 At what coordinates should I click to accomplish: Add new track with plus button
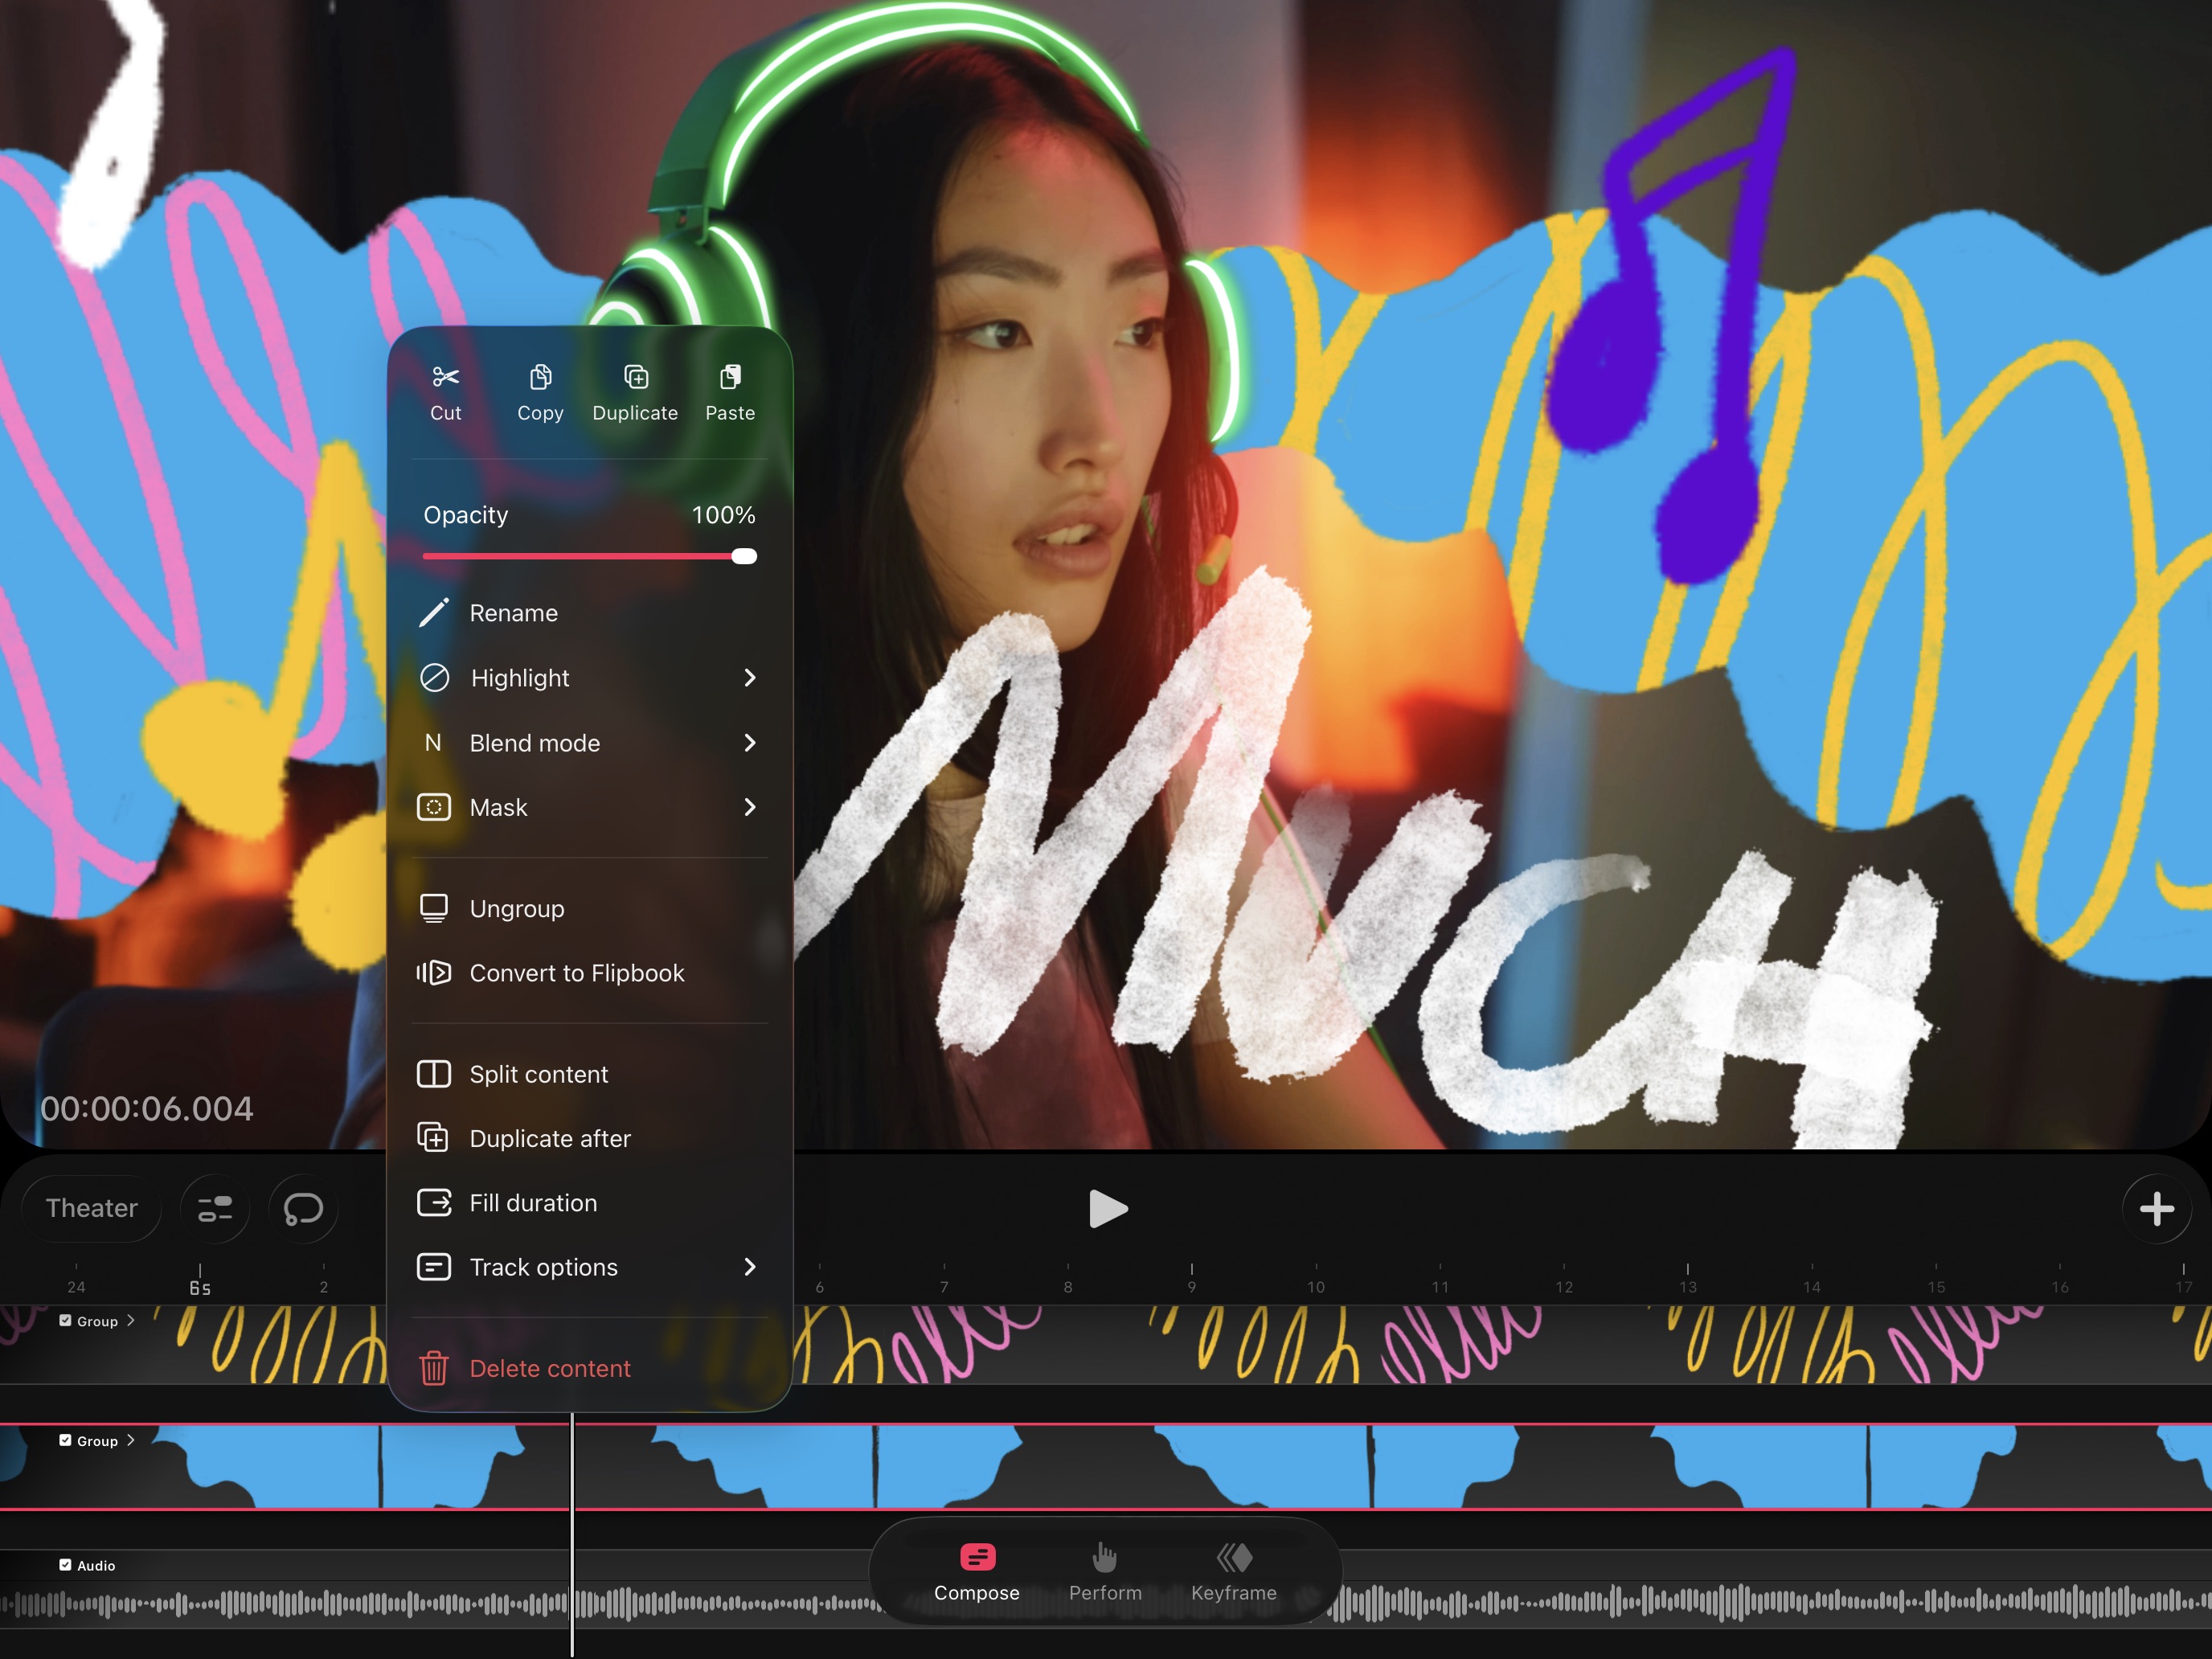point(2156,1209)
